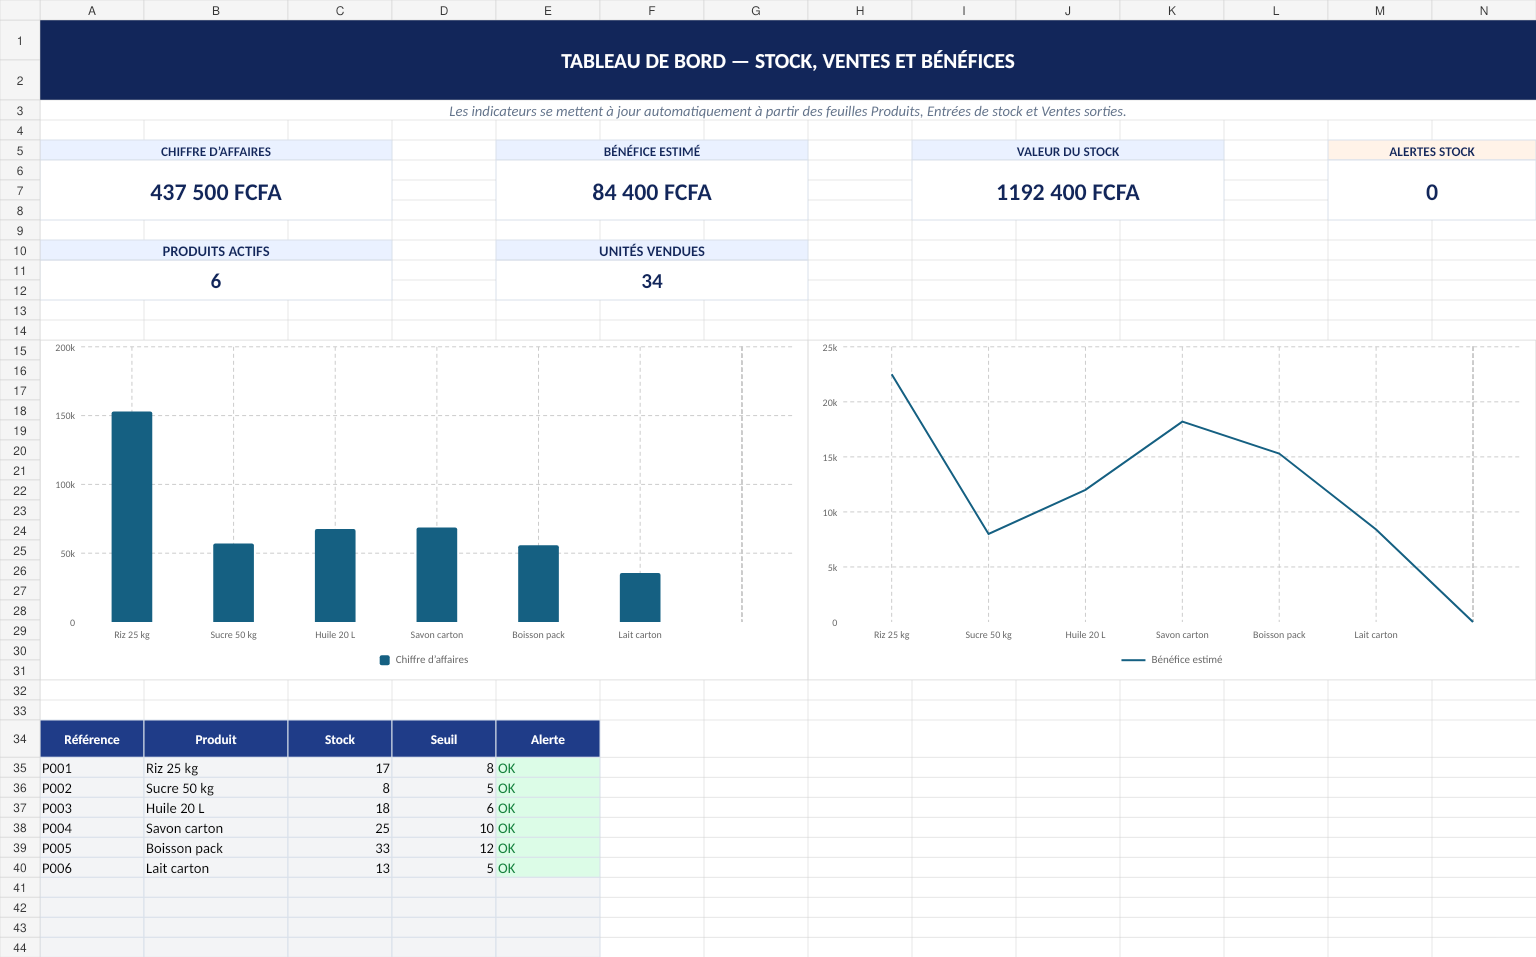
Task: Click the 1192 400 FCFA value
Action: 1068,192
